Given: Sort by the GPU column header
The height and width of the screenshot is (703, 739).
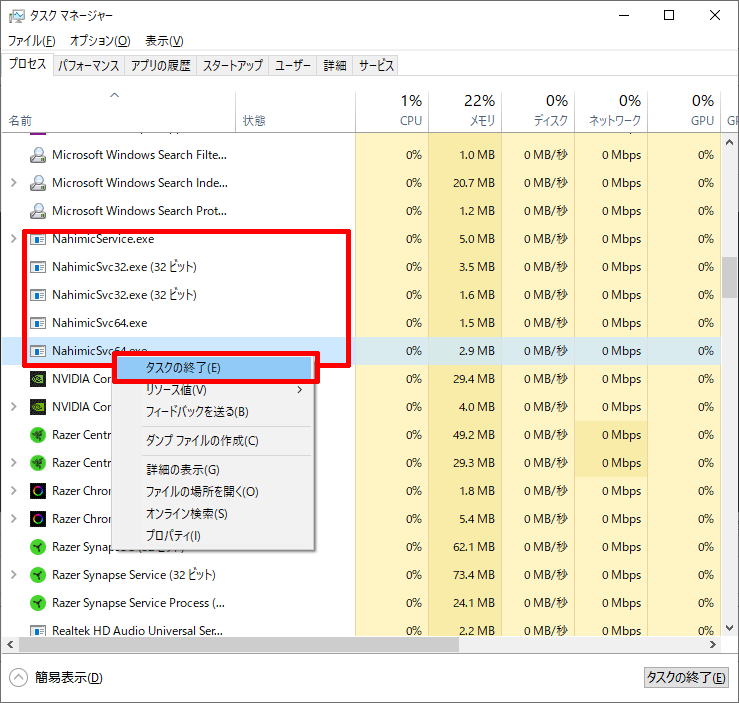Looking at the screenshot, I should pos(684,112).
